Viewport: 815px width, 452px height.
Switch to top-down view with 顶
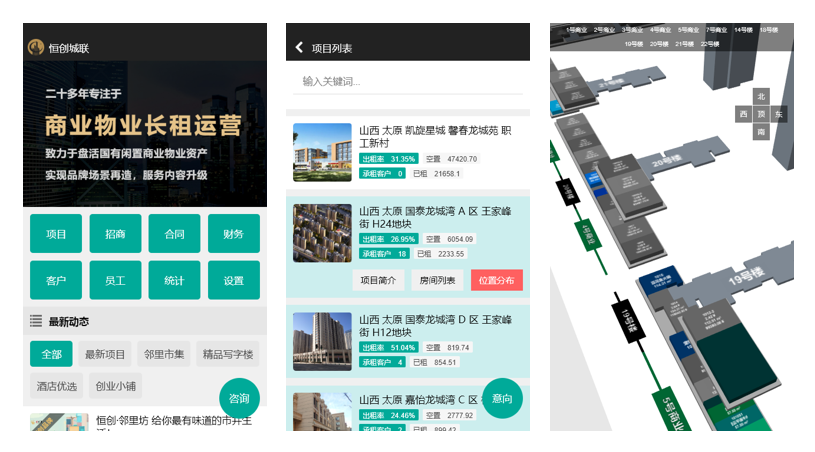(761, 115)
